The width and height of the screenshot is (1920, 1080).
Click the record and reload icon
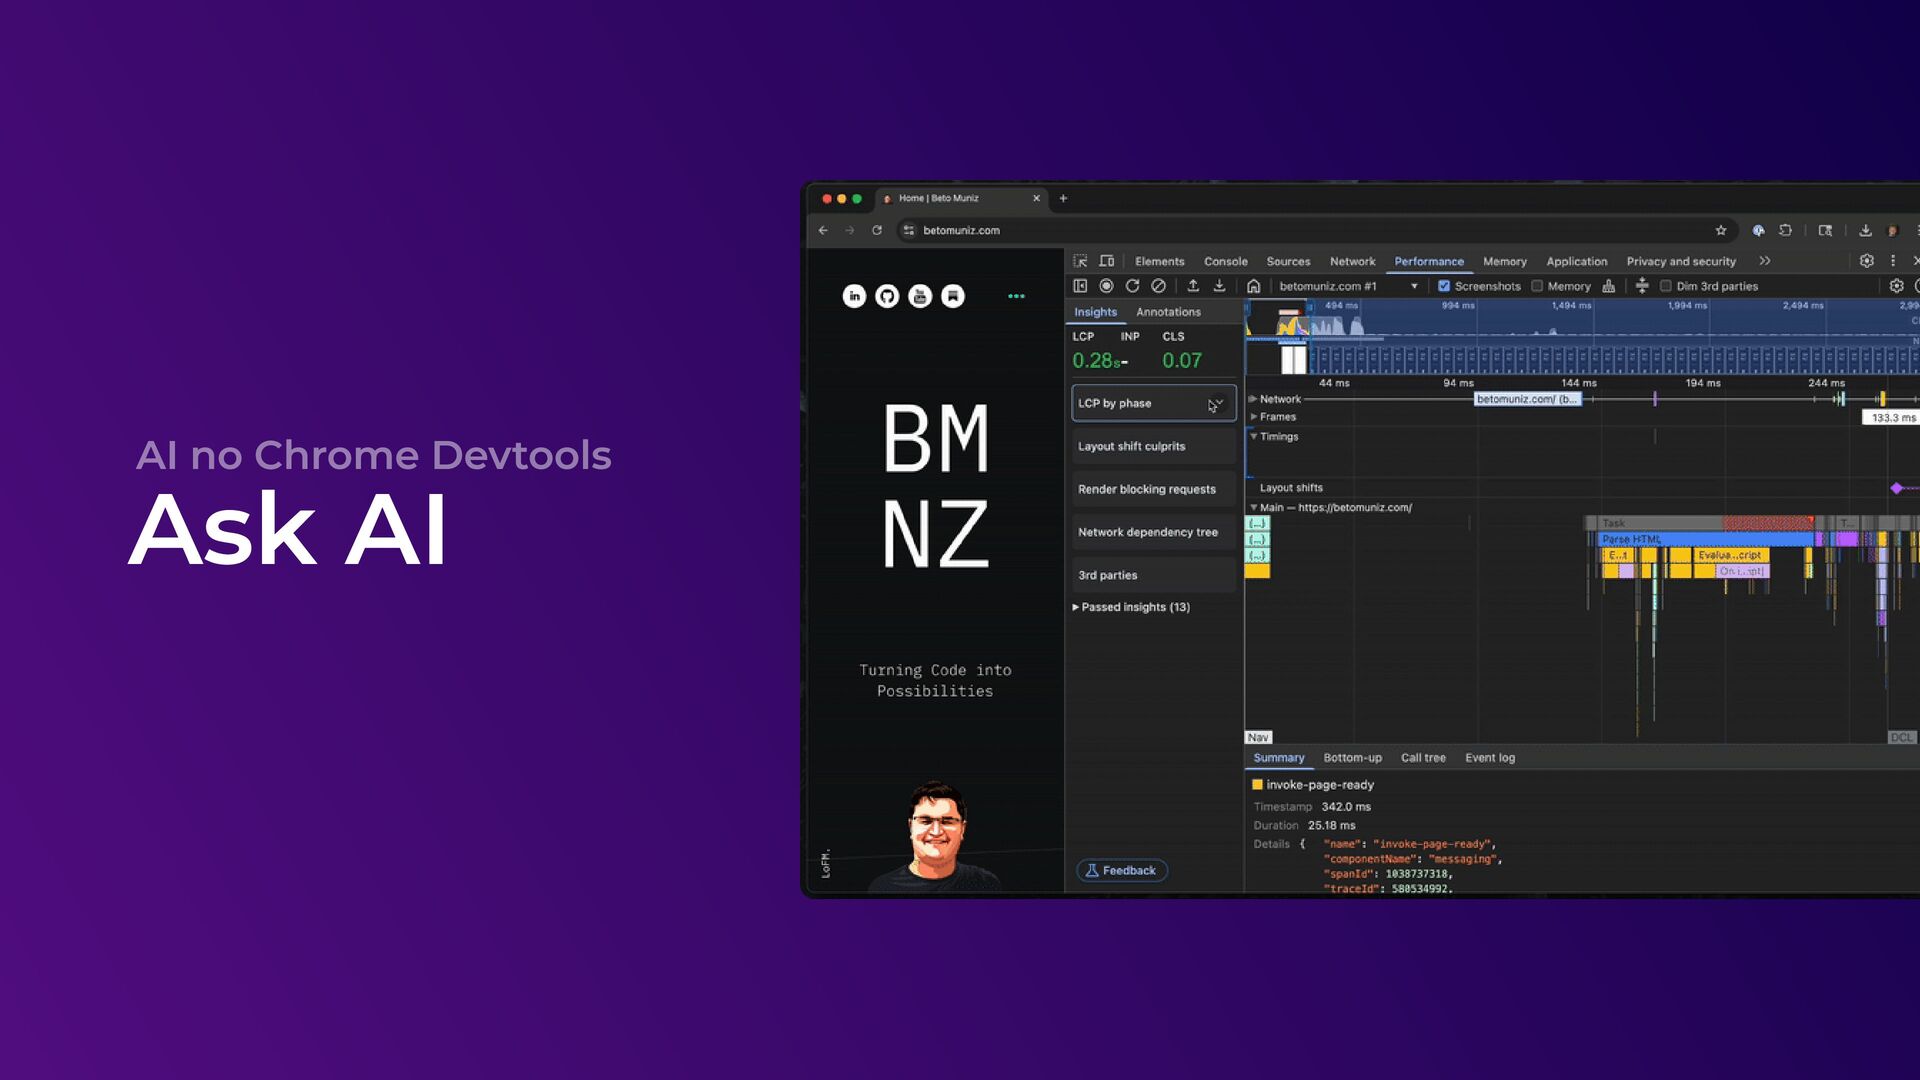(x=1132, y=286)
